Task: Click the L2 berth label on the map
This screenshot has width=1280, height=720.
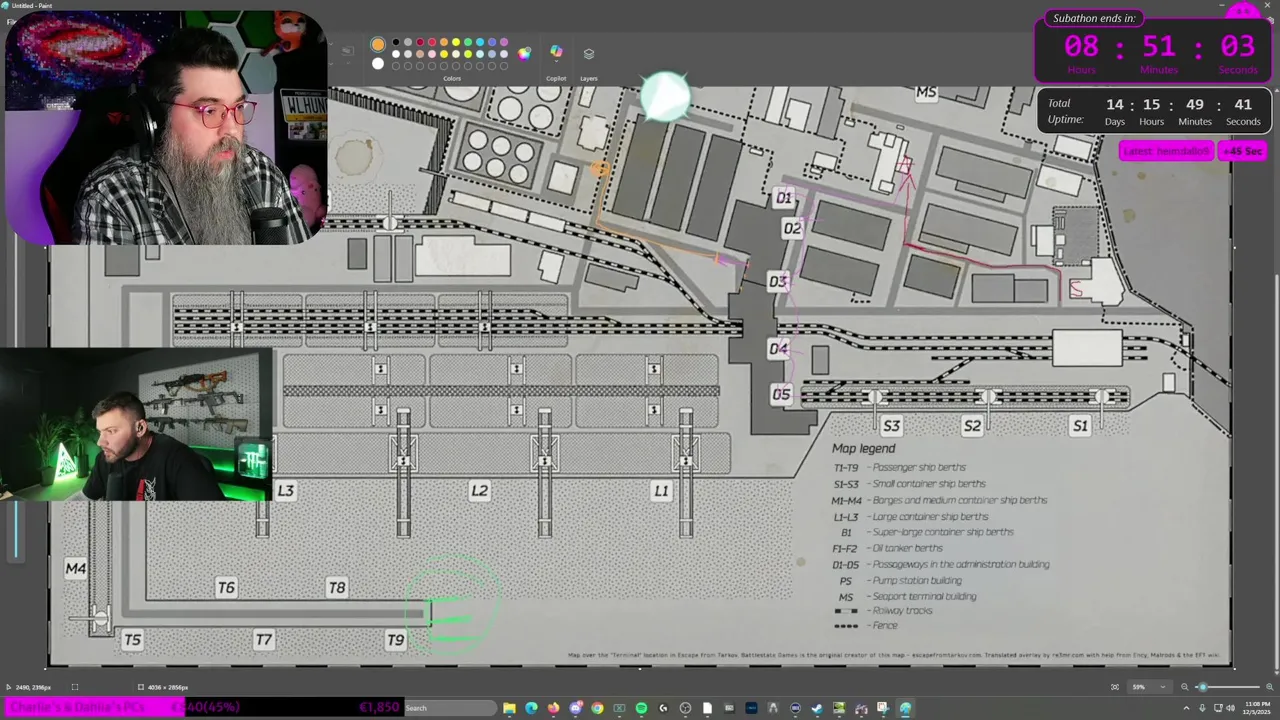Action: 479,491
